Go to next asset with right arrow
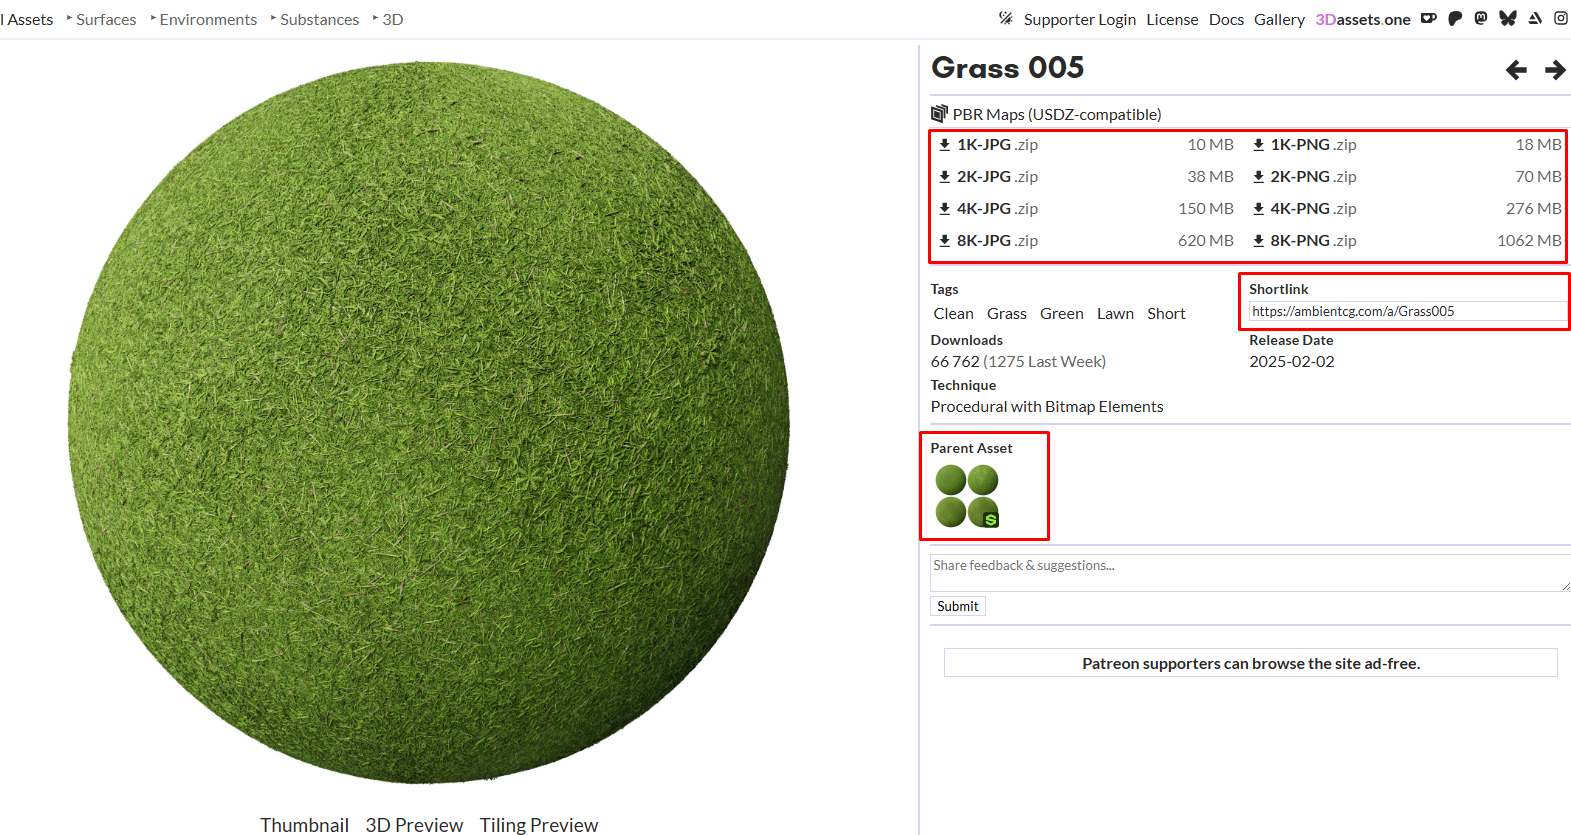 point(1555,69)
